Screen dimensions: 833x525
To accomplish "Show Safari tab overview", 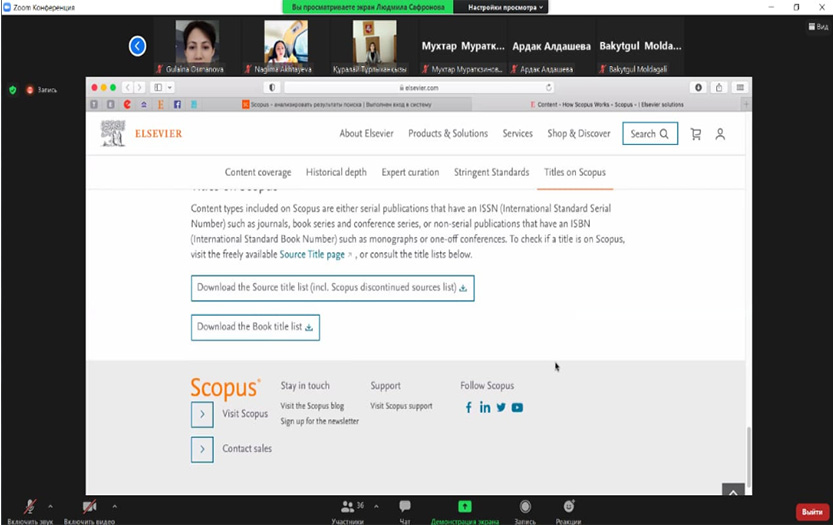I will tap(740, 87).
